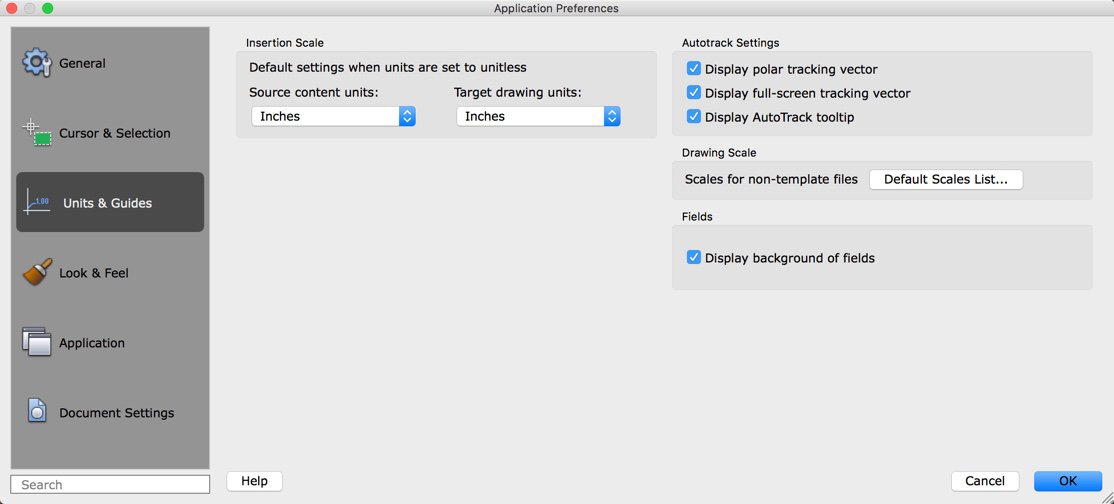Image resolution: width=1114 pixels, height=504 pixels.
Task: Select the Document Settings tab label
Action: tap(116, 413)
